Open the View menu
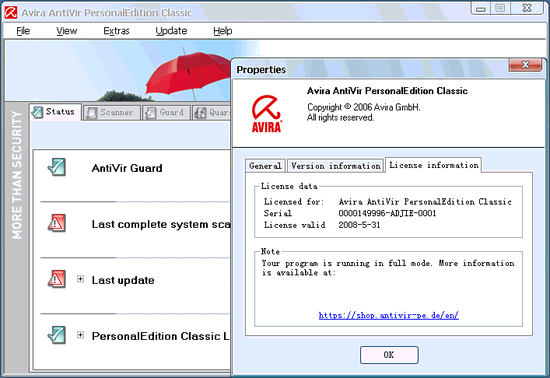 [66, 31]
